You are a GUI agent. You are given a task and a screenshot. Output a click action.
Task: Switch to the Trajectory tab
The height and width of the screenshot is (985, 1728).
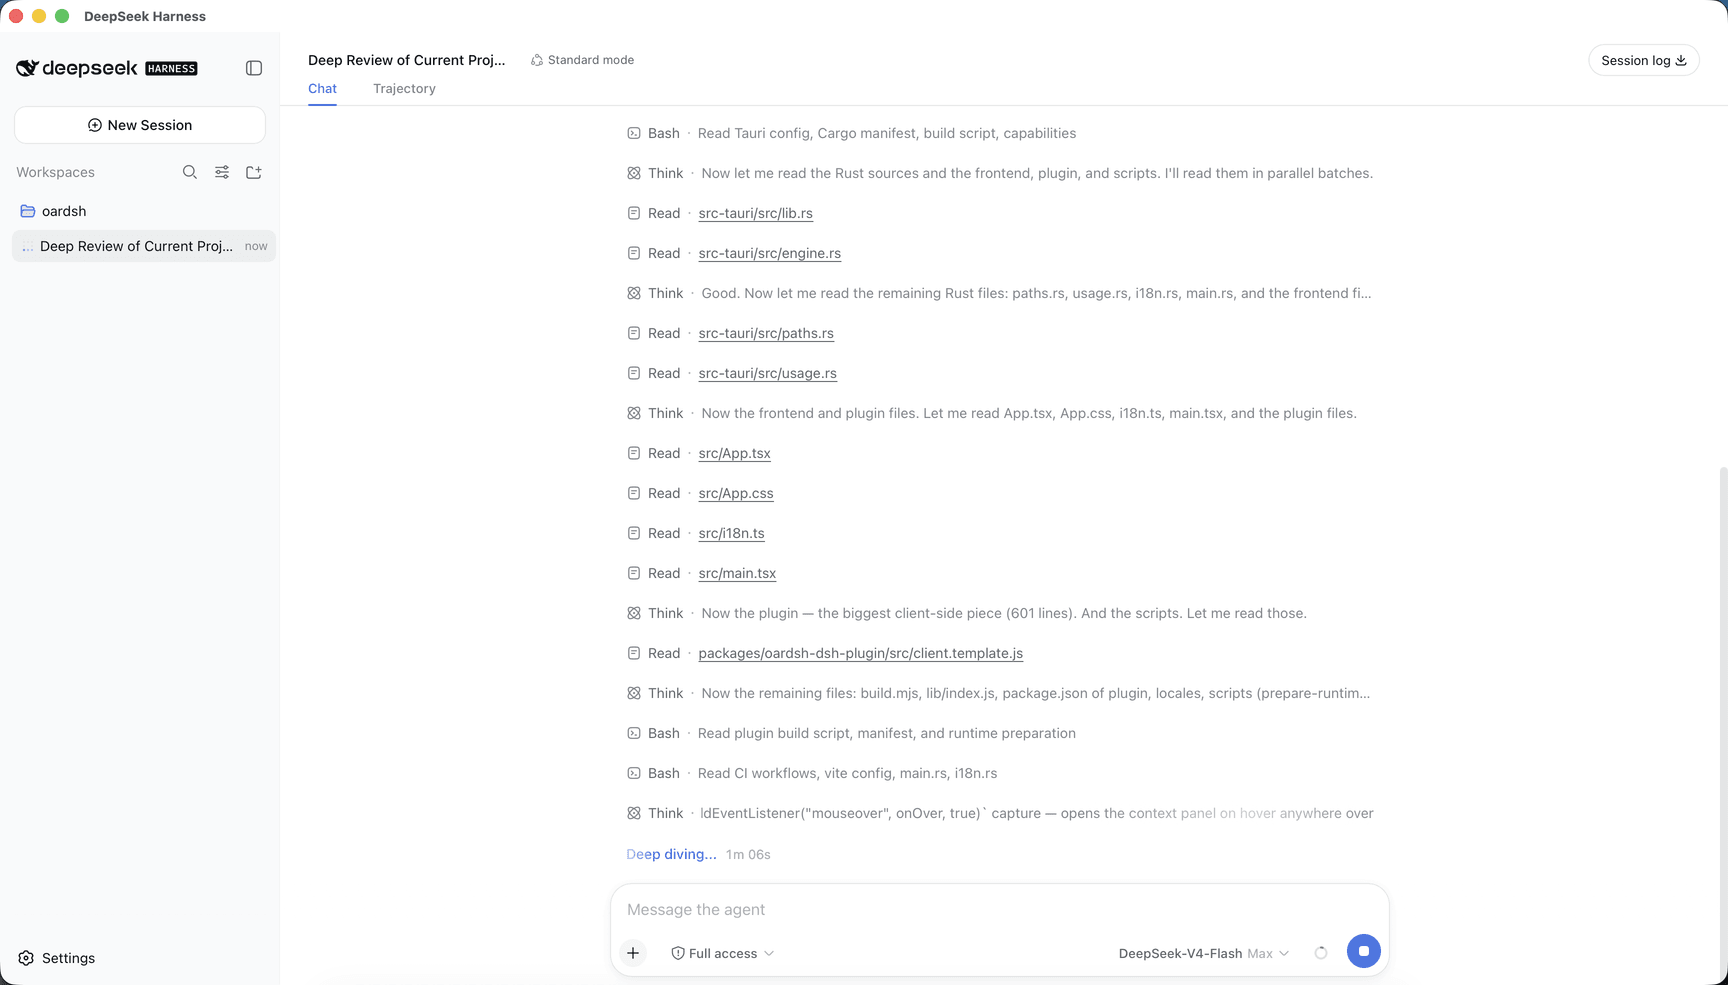(x=404, y=89)
